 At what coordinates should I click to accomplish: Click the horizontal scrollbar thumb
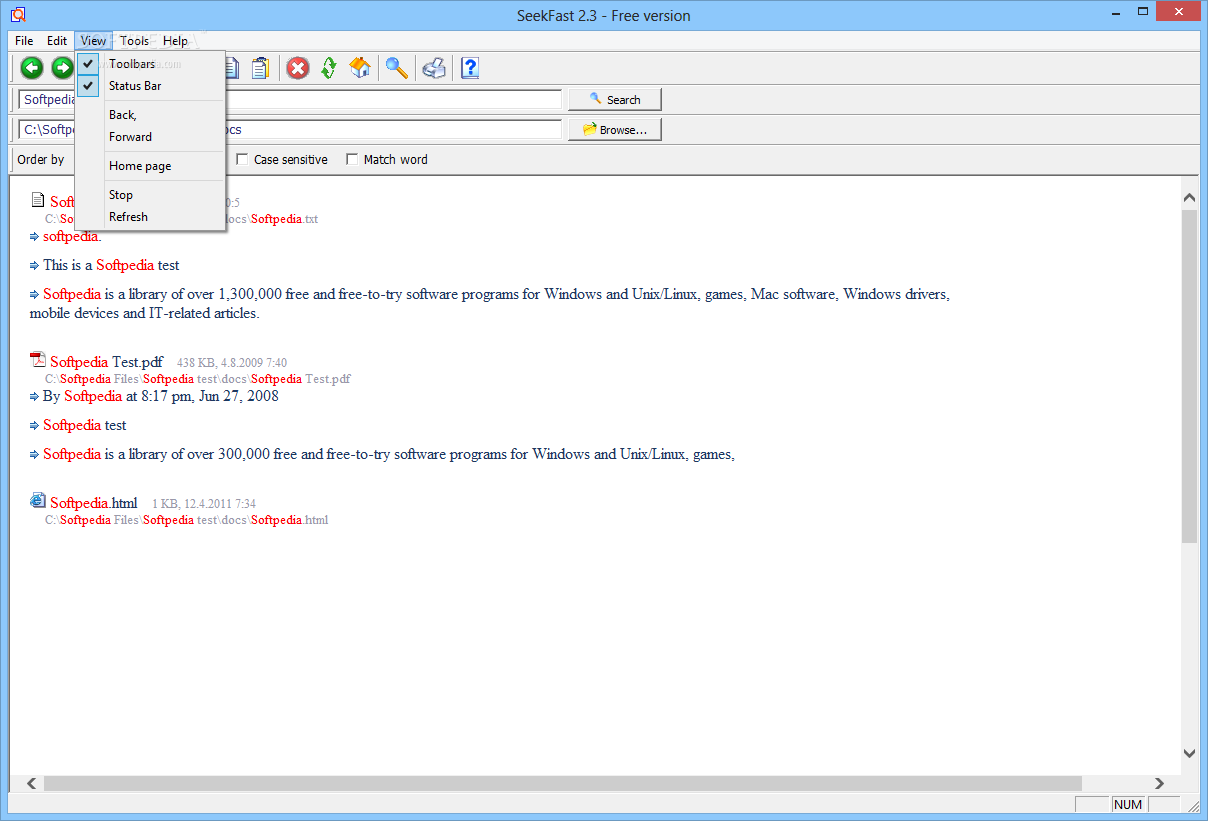pyautogui.click(x=563, y=783)
